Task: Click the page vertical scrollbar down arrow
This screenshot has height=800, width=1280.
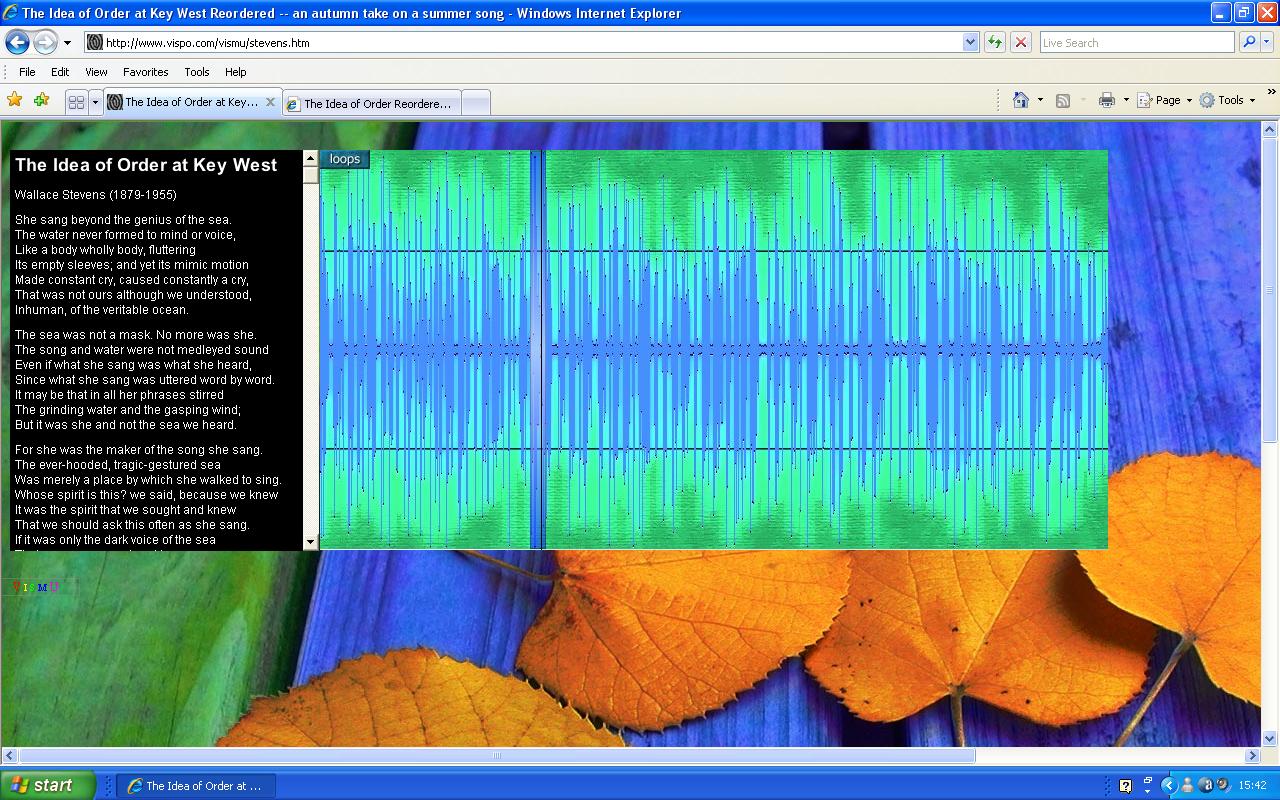Action: tap(1270, 738)
